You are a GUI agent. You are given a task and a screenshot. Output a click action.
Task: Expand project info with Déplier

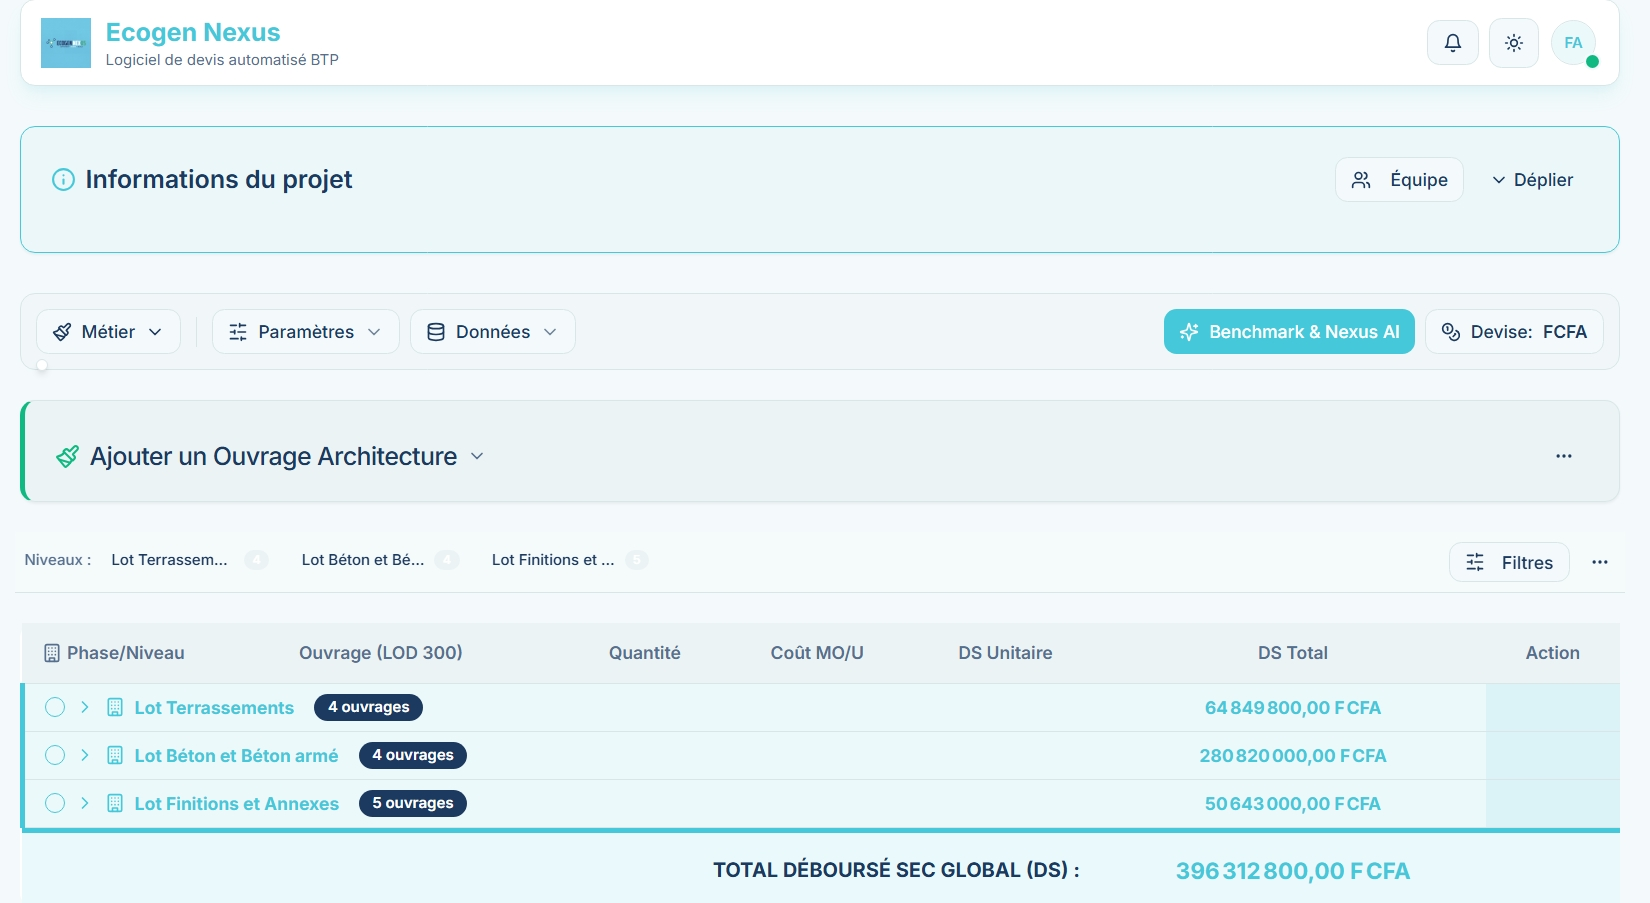(1532, 180)
